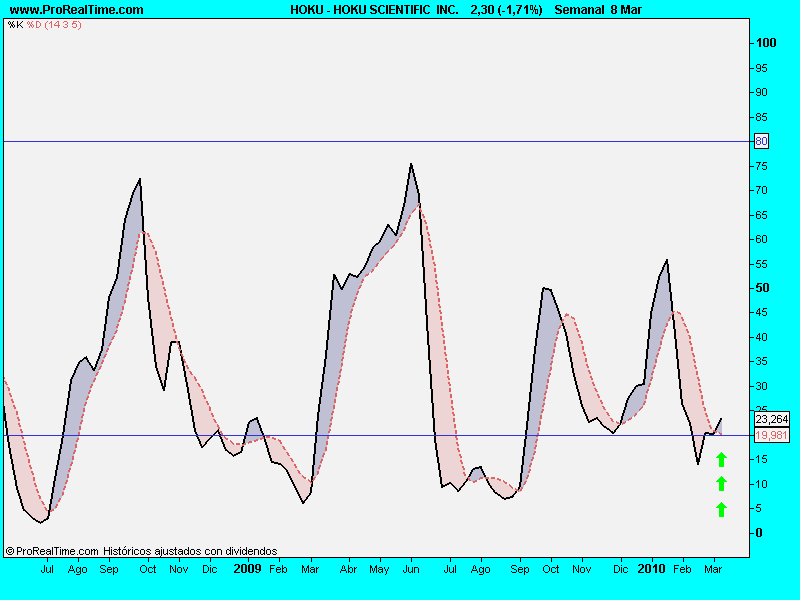
Task: Click the Históricos ajustados con dividendos text
Action: [x=190, y=551]
